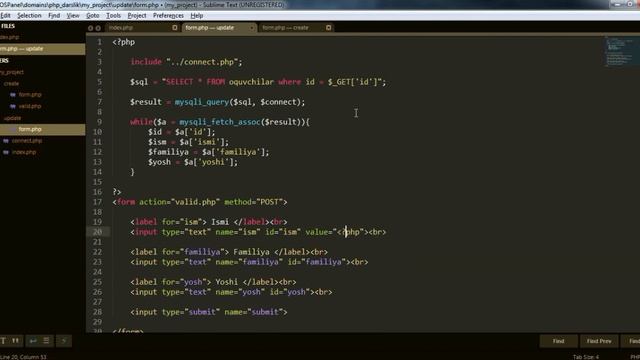Viewport: 640px width, 360px height.
Task: Open connect.php in sidebar
Action: click(x=27, y=140)
